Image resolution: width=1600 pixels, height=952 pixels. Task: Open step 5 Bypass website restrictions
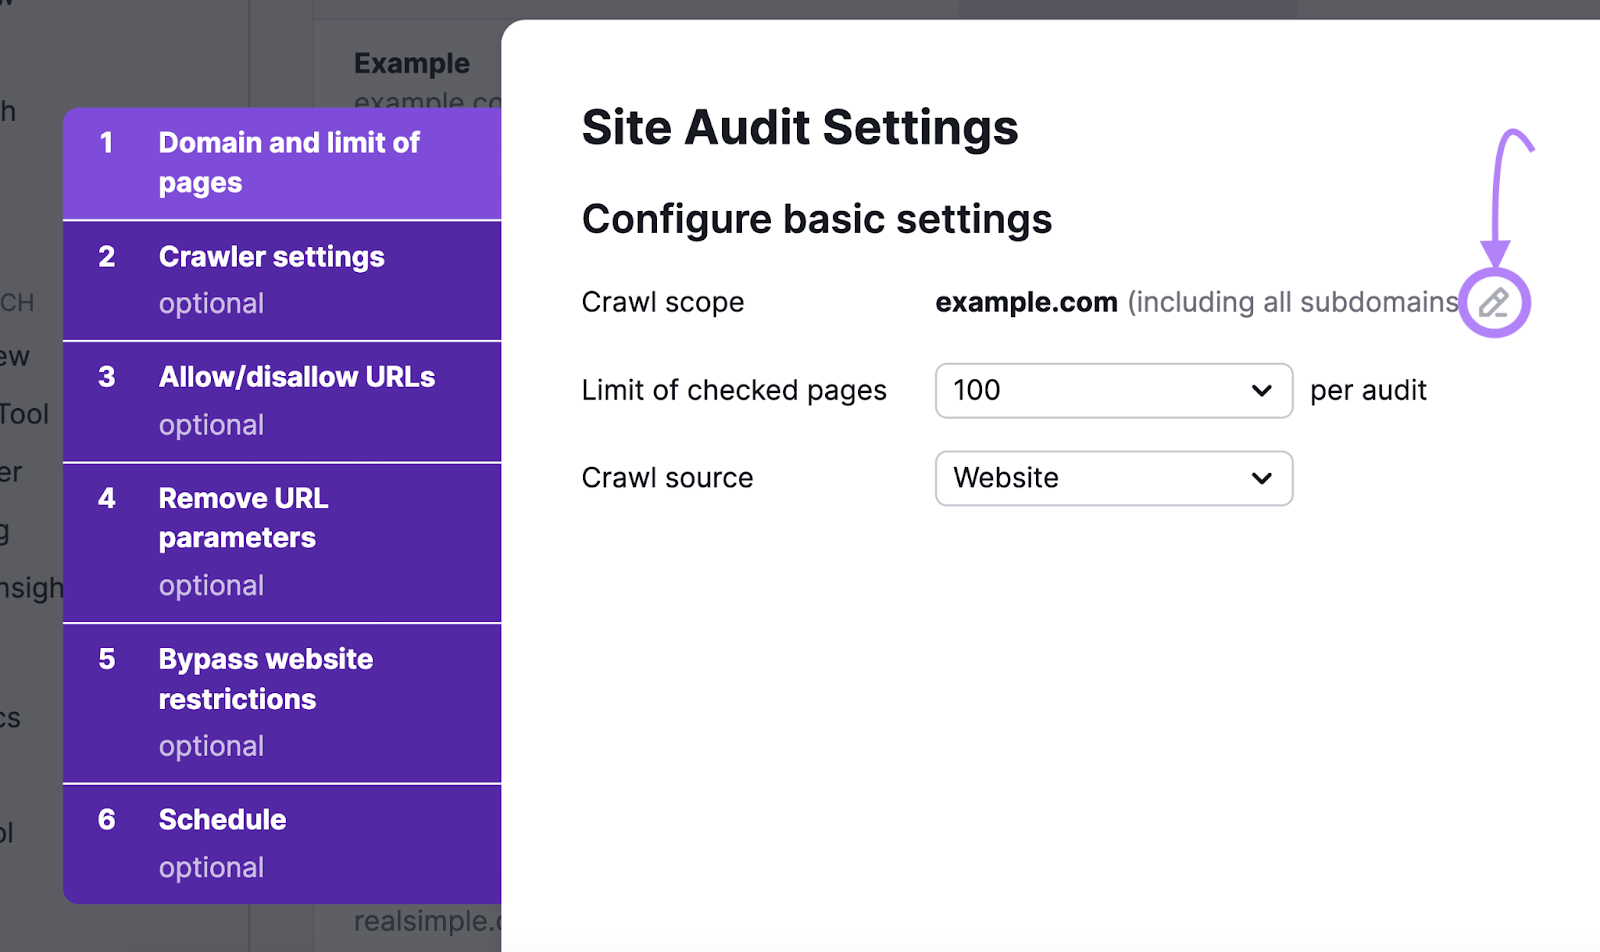click(282, 704)
